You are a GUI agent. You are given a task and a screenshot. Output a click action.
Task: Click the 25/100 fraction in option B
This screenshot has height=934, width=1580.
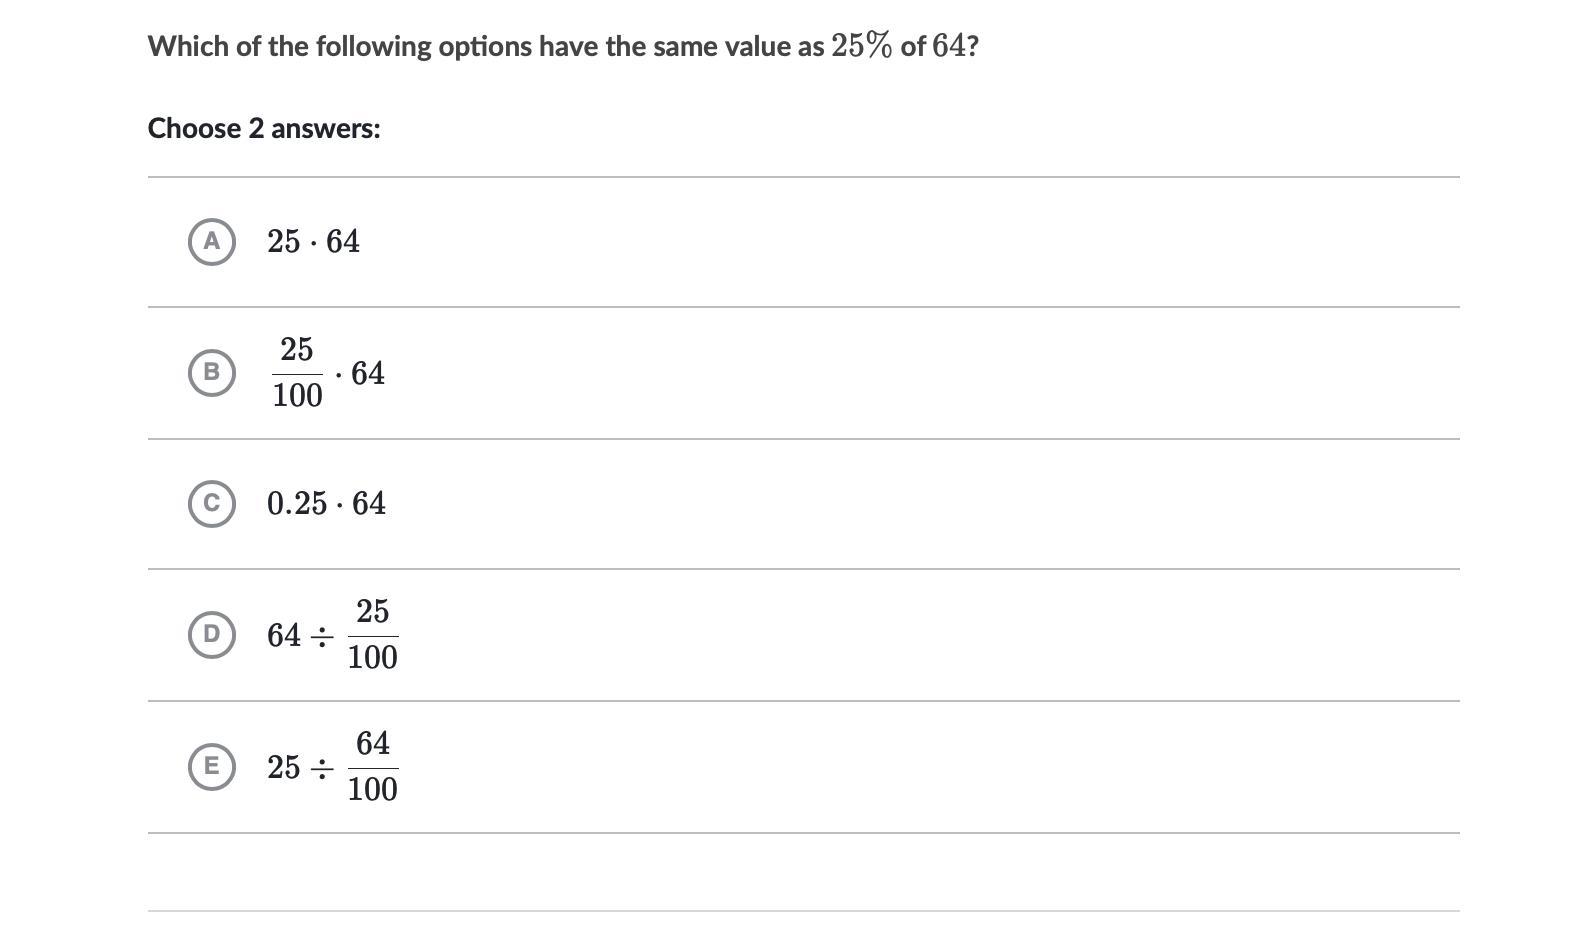pos(297,373)
